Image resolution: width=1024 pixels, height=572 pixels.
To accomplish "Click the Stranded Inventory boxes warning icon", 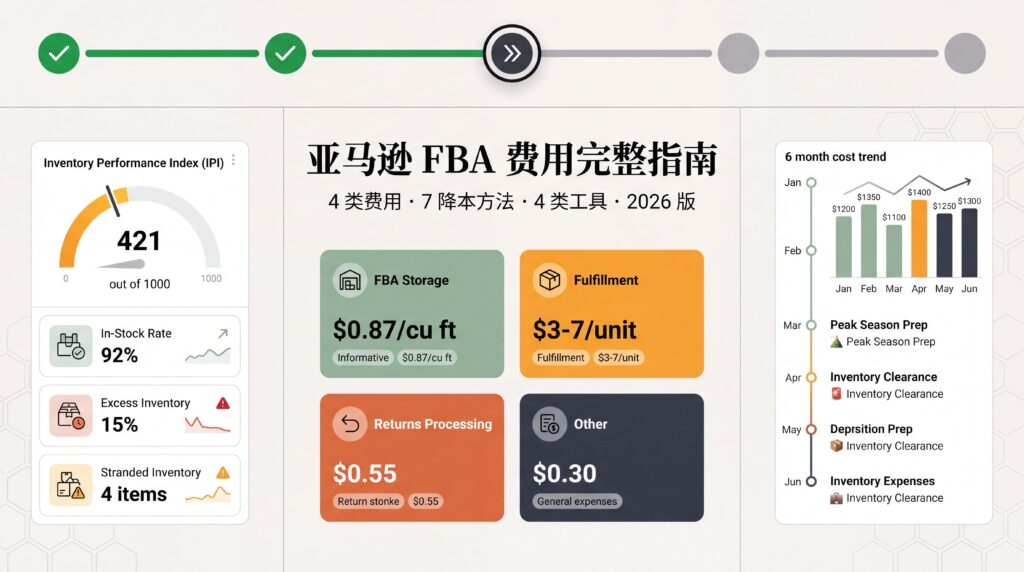I will click(x=71, y=485).
